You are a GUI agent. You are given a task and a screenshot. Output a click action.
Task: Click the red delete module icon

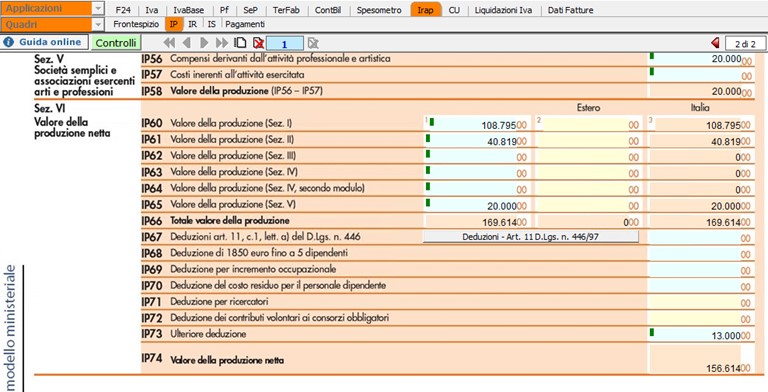click(258, 43)
